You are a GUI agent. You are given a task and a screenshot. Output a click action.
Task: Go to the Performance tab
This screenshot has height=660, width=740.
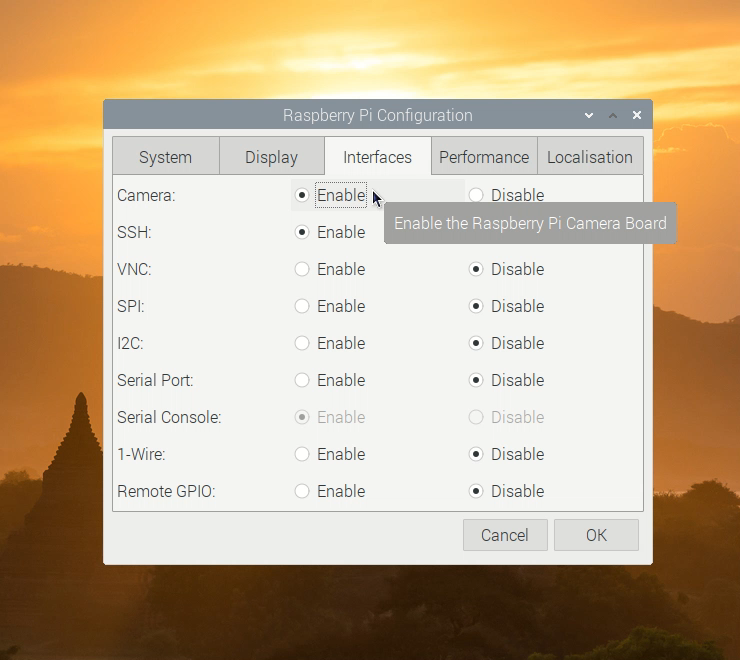point(484,157)
